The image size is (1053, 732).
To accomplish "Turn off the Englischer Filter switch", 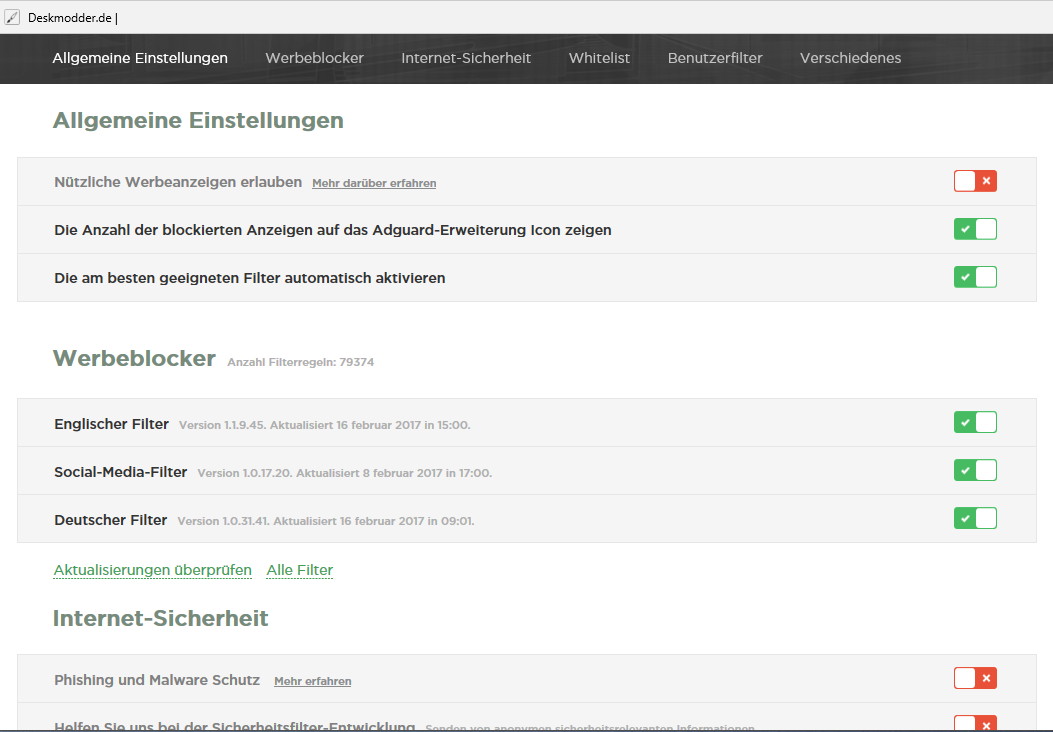I will [975, 422].
